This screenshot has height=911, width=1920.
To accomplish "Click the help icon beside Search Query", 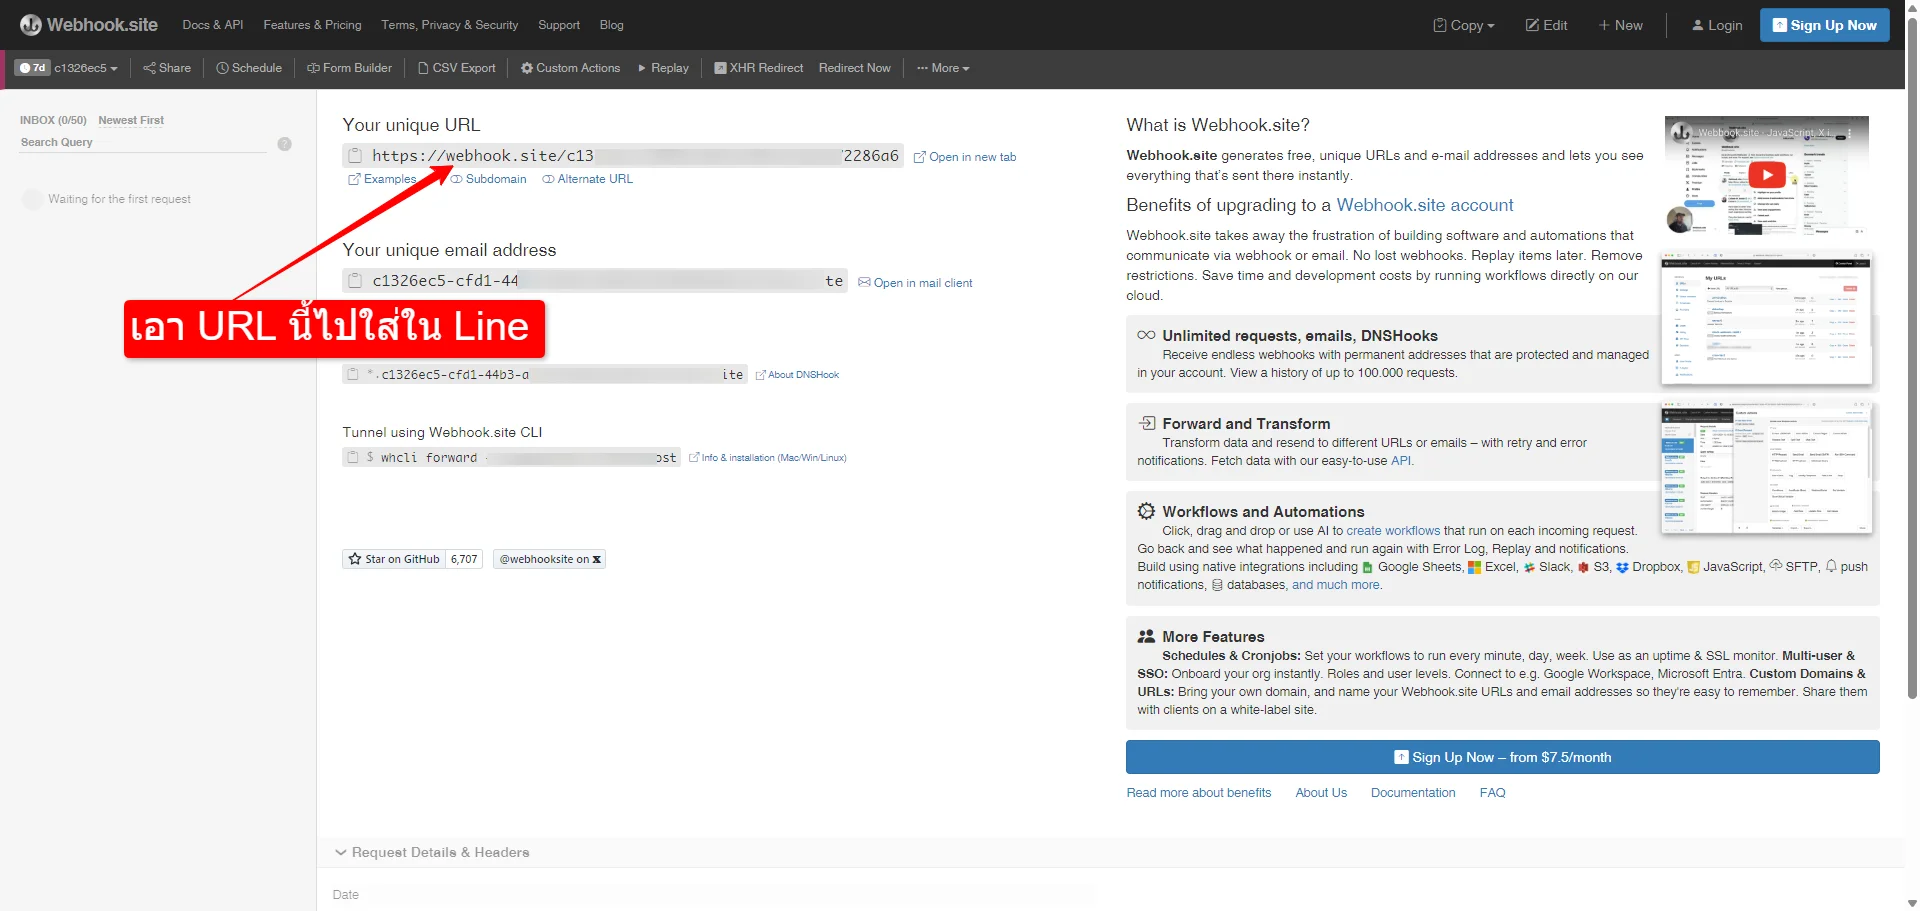I will point(284,144).
